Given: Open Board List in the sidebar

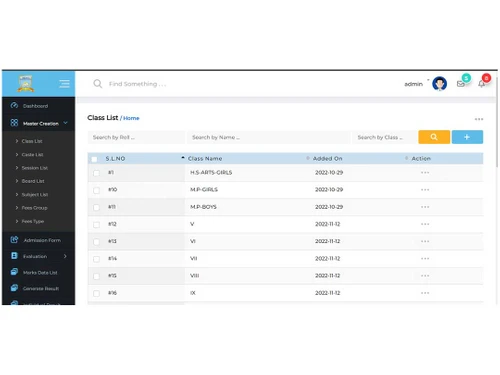Looking at the screenshot, I should click(x=33, y=181).
